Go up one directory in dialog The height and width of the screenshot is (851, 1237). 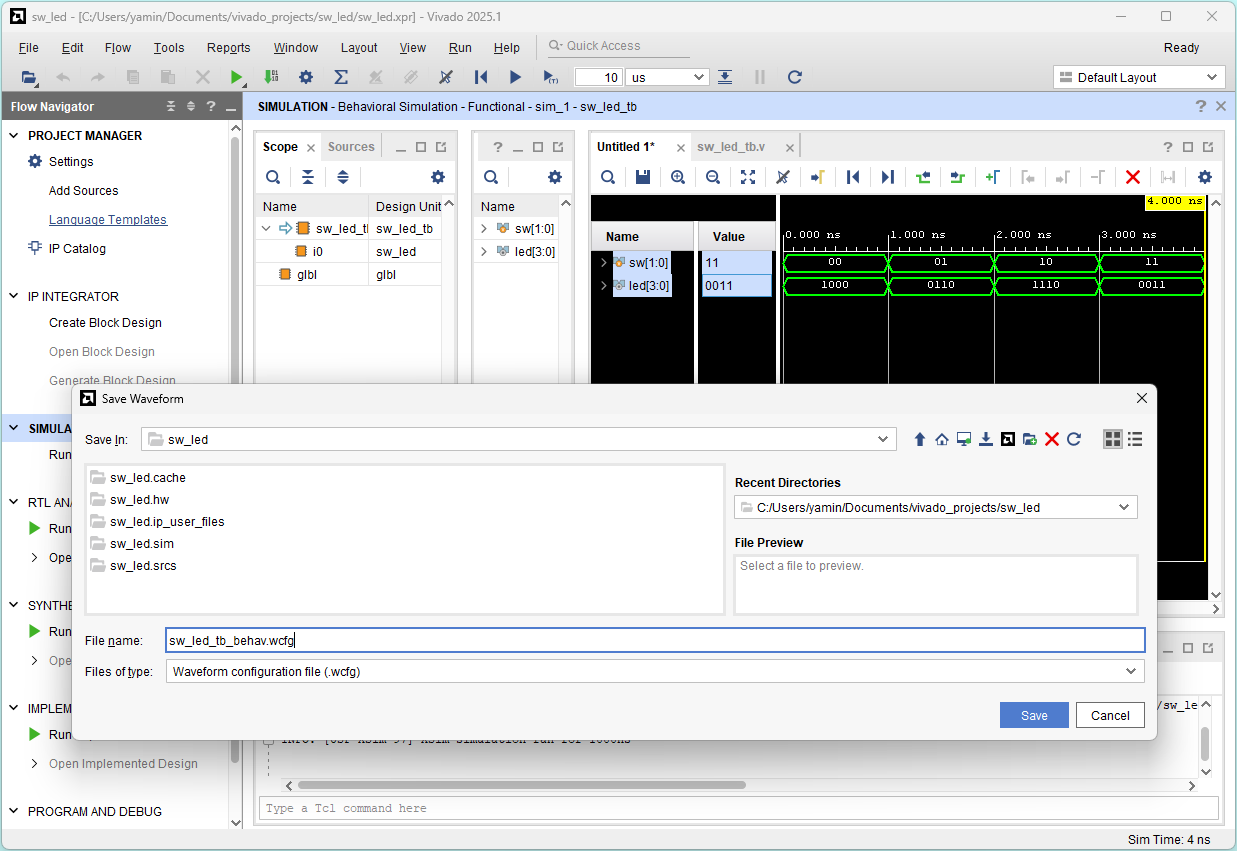pyautogui.click(x=920, y=439)
